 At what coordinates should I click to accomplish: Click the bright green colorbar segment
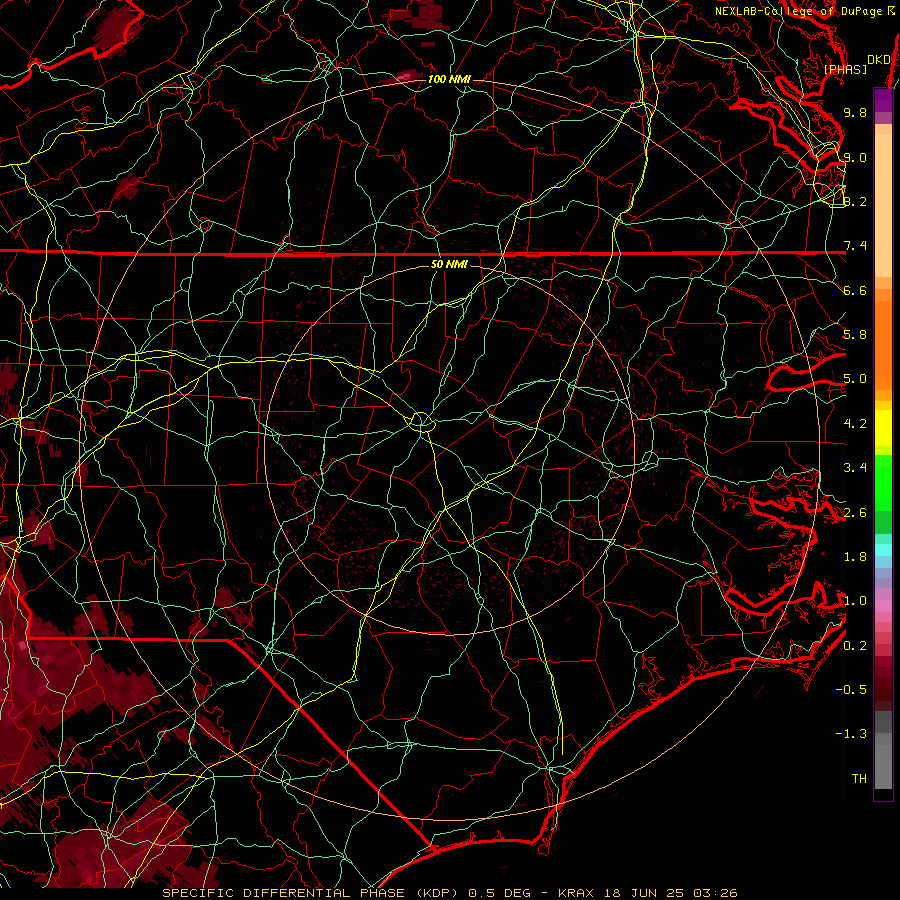883,482
